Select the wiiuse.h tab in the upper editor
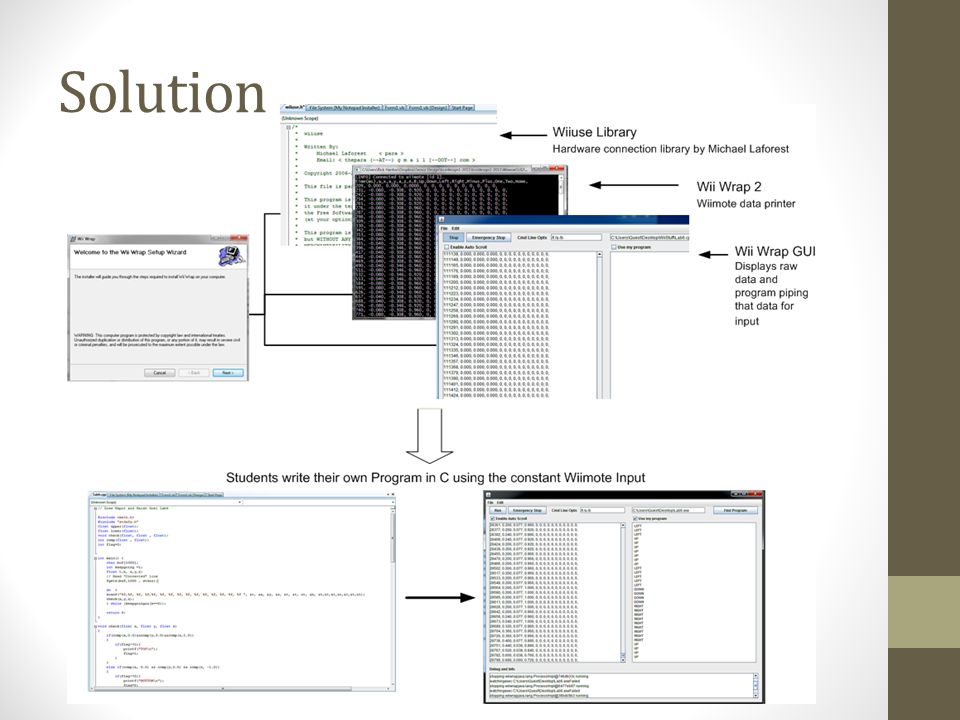Viewport: 960px width, 720px height. (x=293, y=107)
